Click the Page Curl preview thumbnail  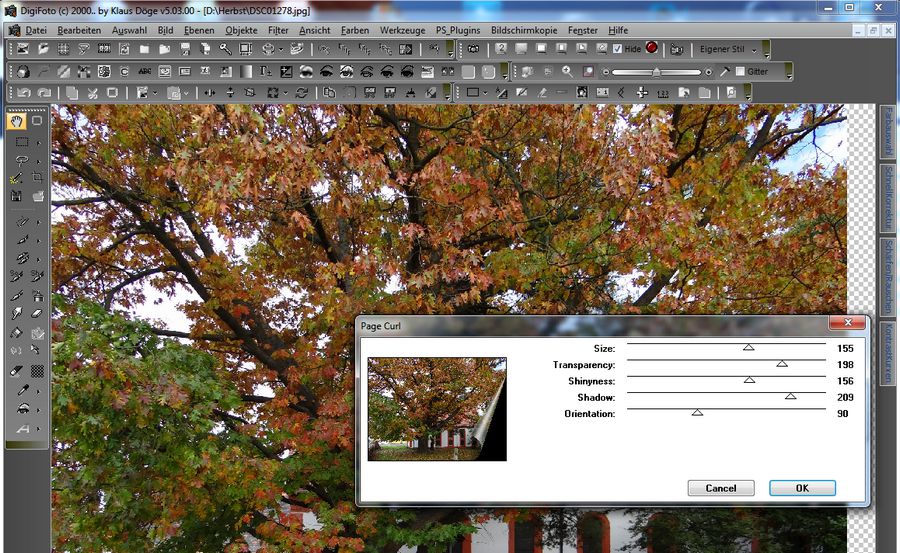point(437,409)
